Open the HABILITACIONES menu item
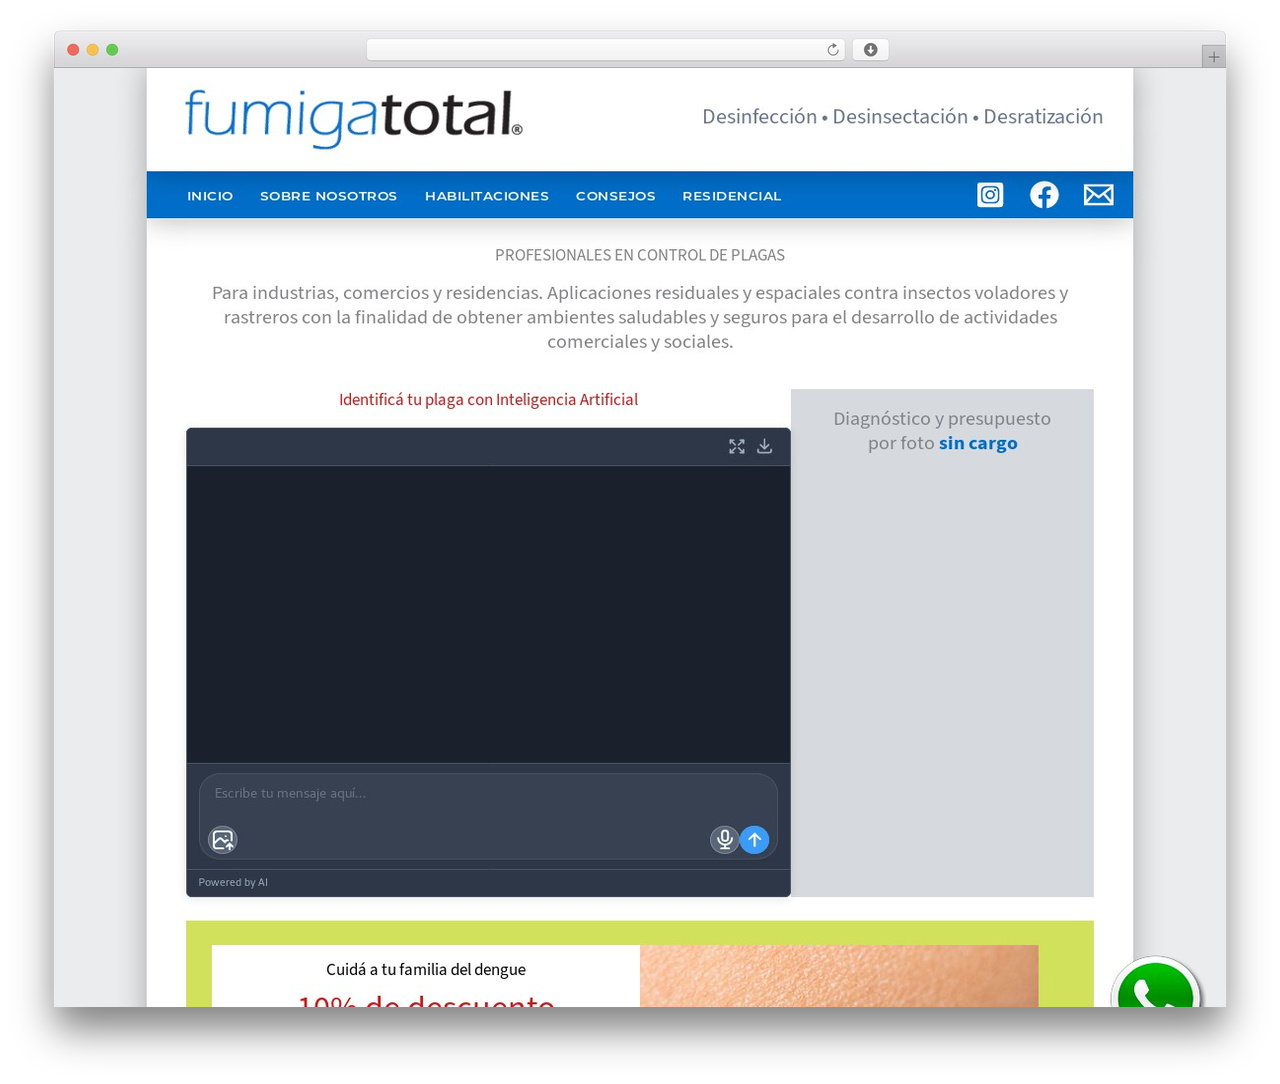 click(487, 196)
